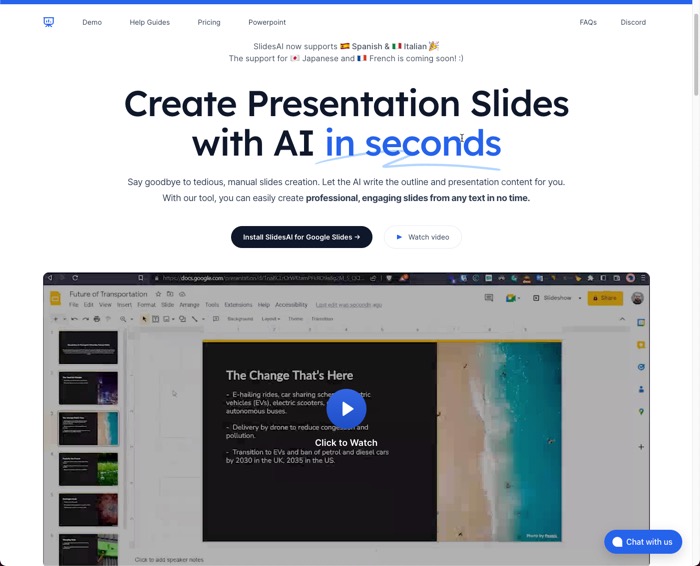Select the Text box tool in Slides toolbar

click(x=155, y=319)
